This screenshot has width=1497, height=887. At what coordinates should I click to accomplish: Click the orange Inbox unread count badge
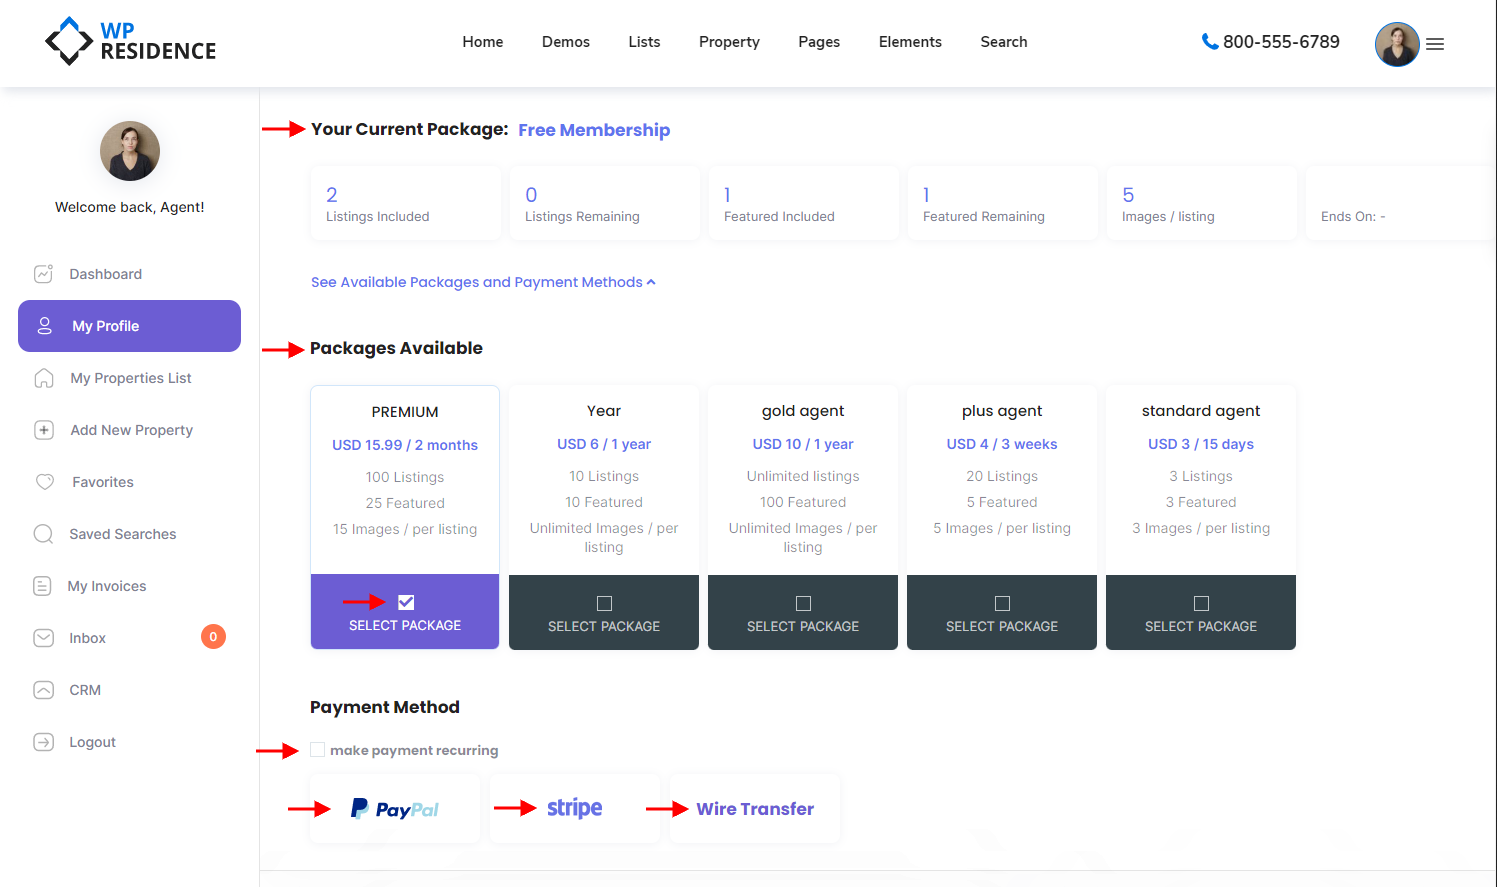213,637
